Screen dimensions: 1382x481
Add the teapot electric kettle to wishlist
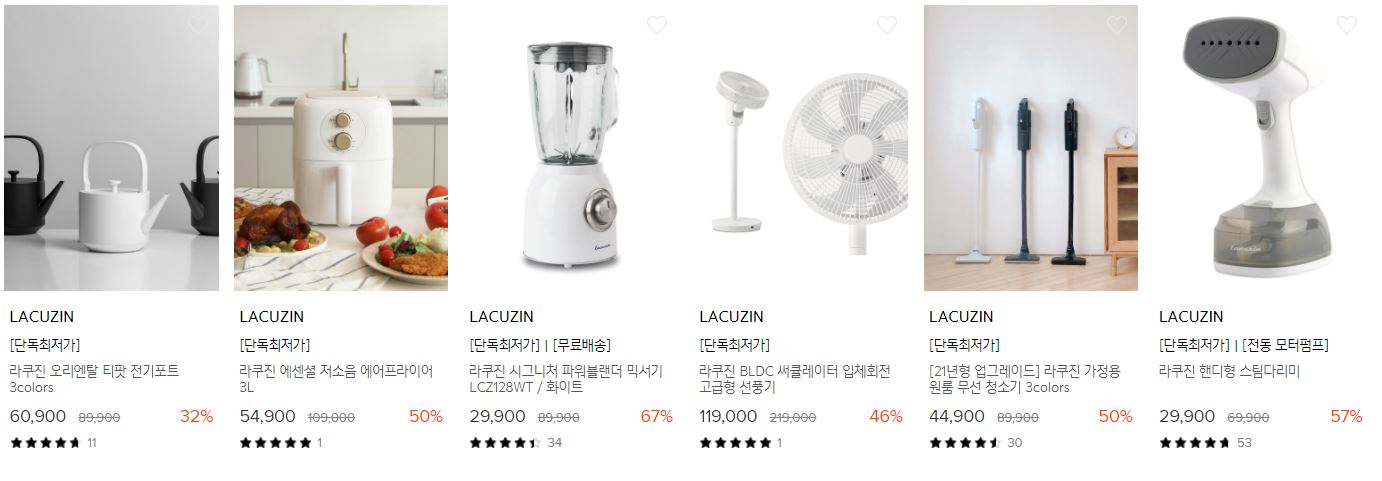point(197,25)
